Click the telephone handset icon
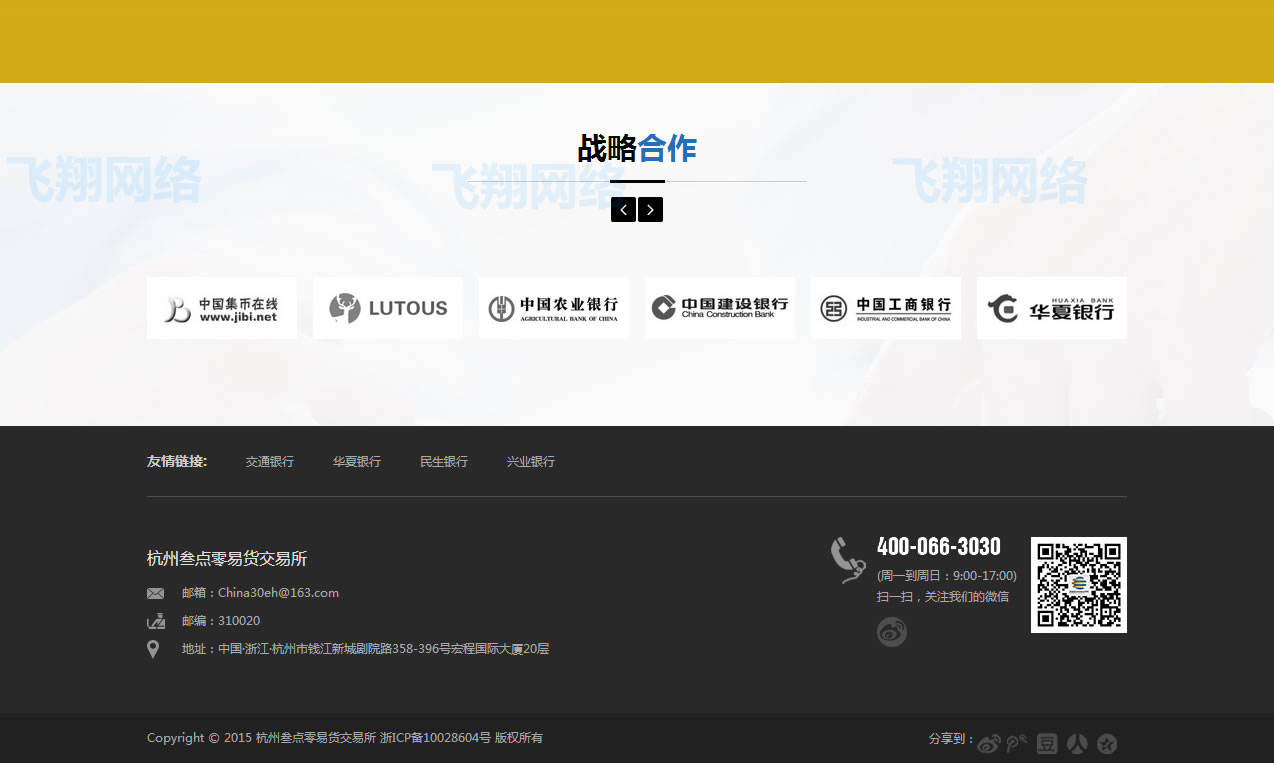1274x763 pixels. (x=847, y=560)
